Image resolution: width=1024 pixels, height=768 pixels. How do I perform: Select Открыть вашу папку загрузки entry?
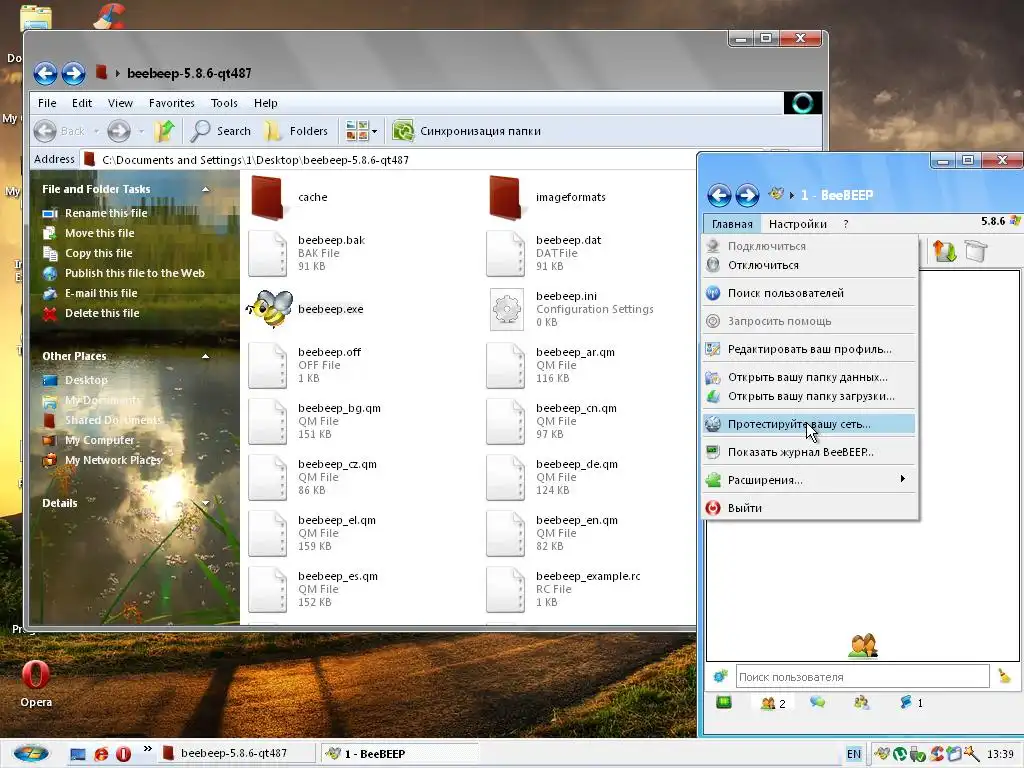click(809, 396)
